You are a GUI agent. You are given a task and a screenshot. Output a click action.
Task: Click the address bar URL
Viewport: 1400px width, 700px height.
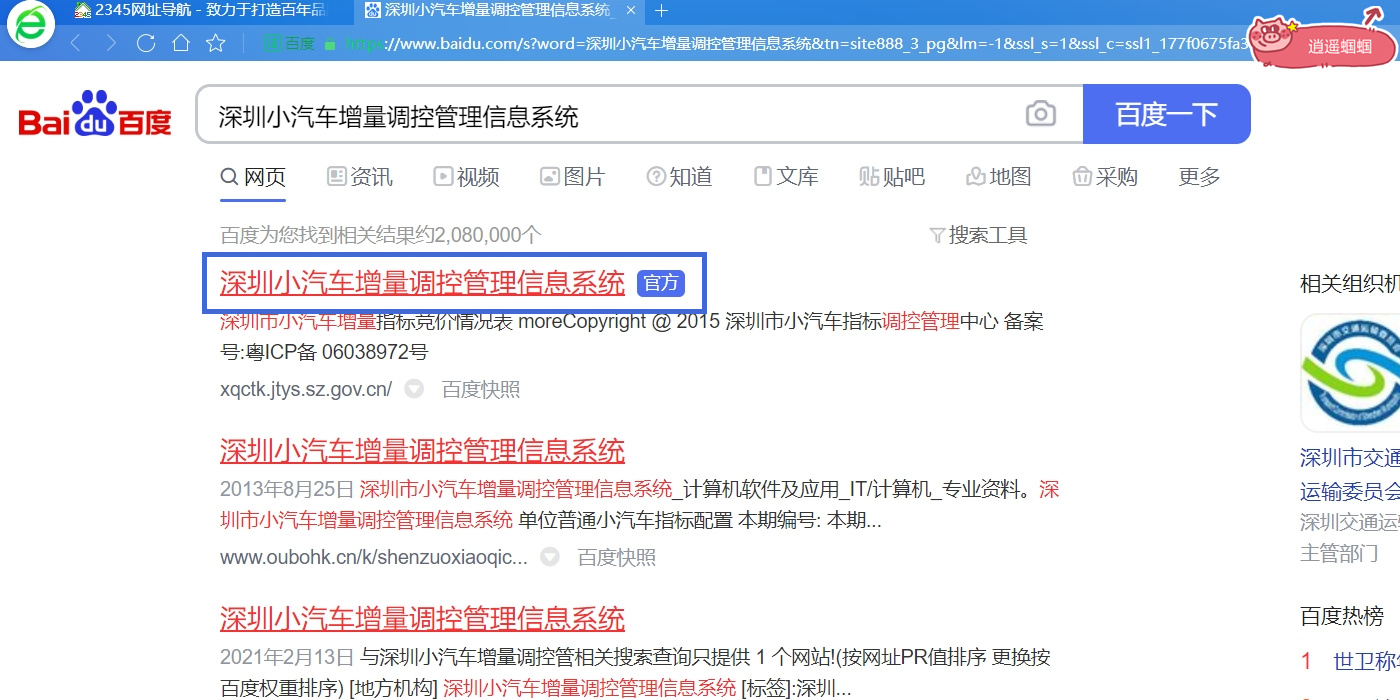coord(795,43)
